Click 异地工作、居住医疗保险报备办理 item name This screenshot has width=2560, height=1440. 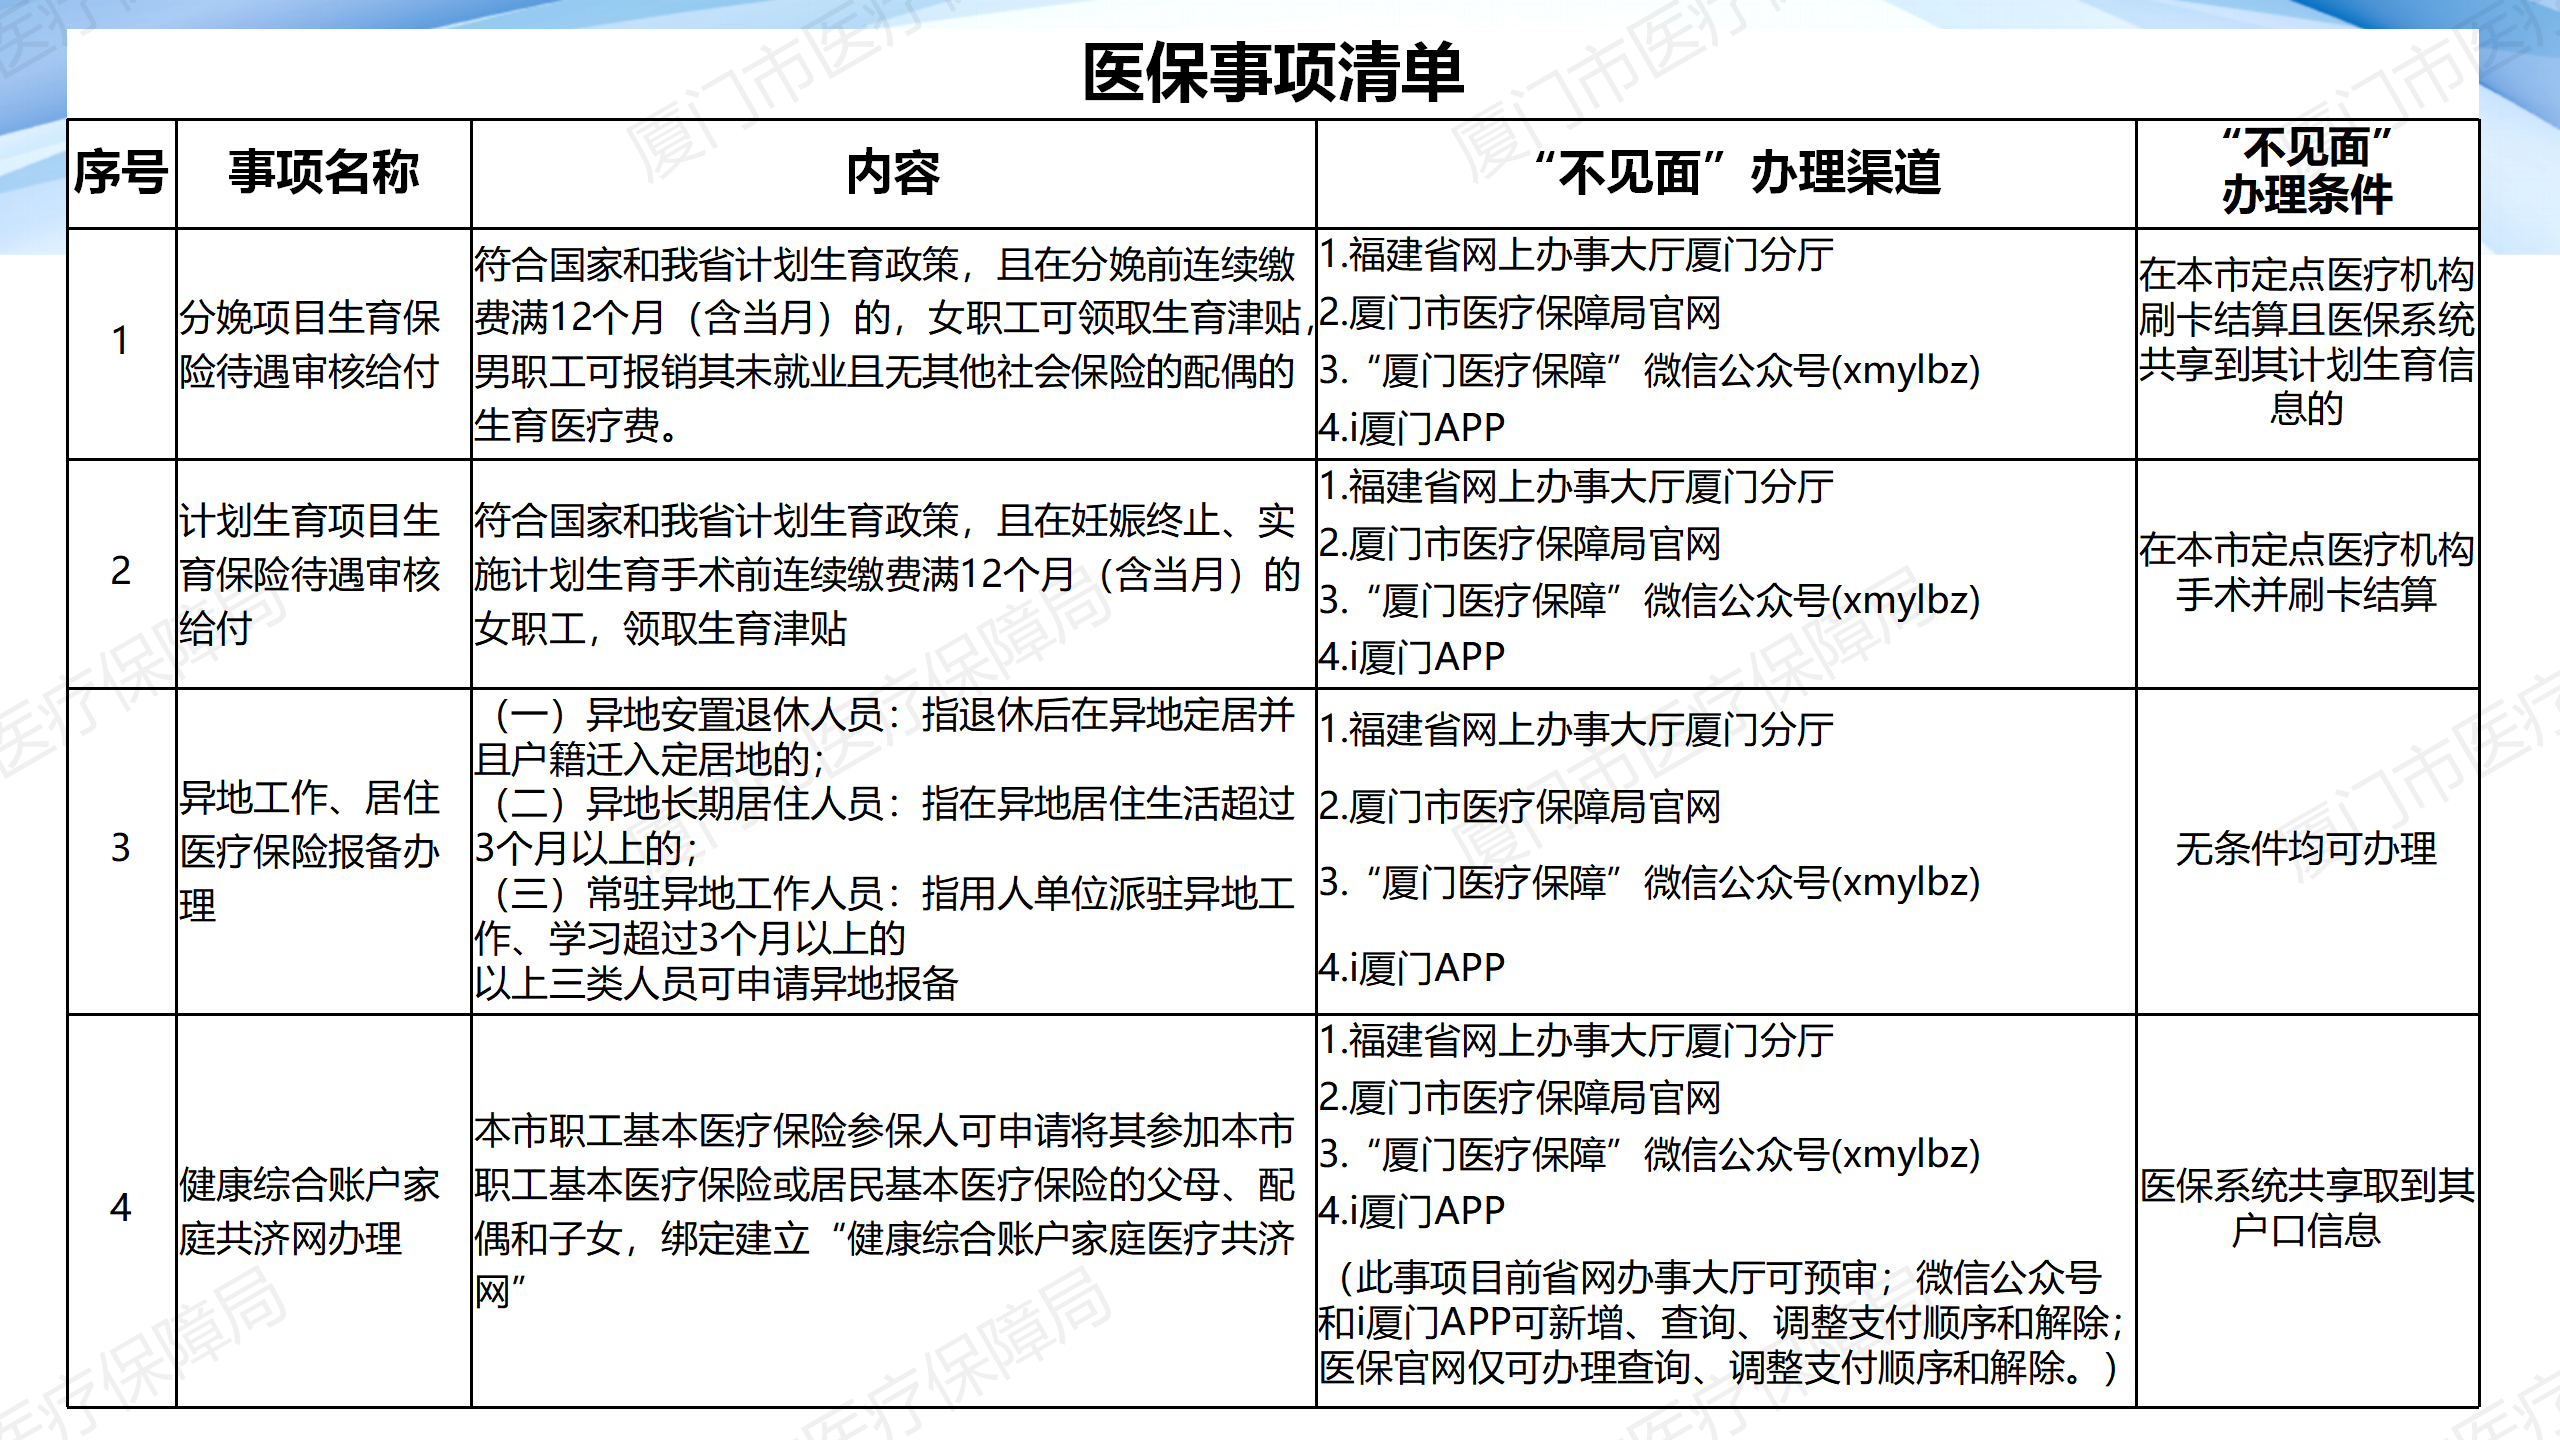tap(310, 851)
